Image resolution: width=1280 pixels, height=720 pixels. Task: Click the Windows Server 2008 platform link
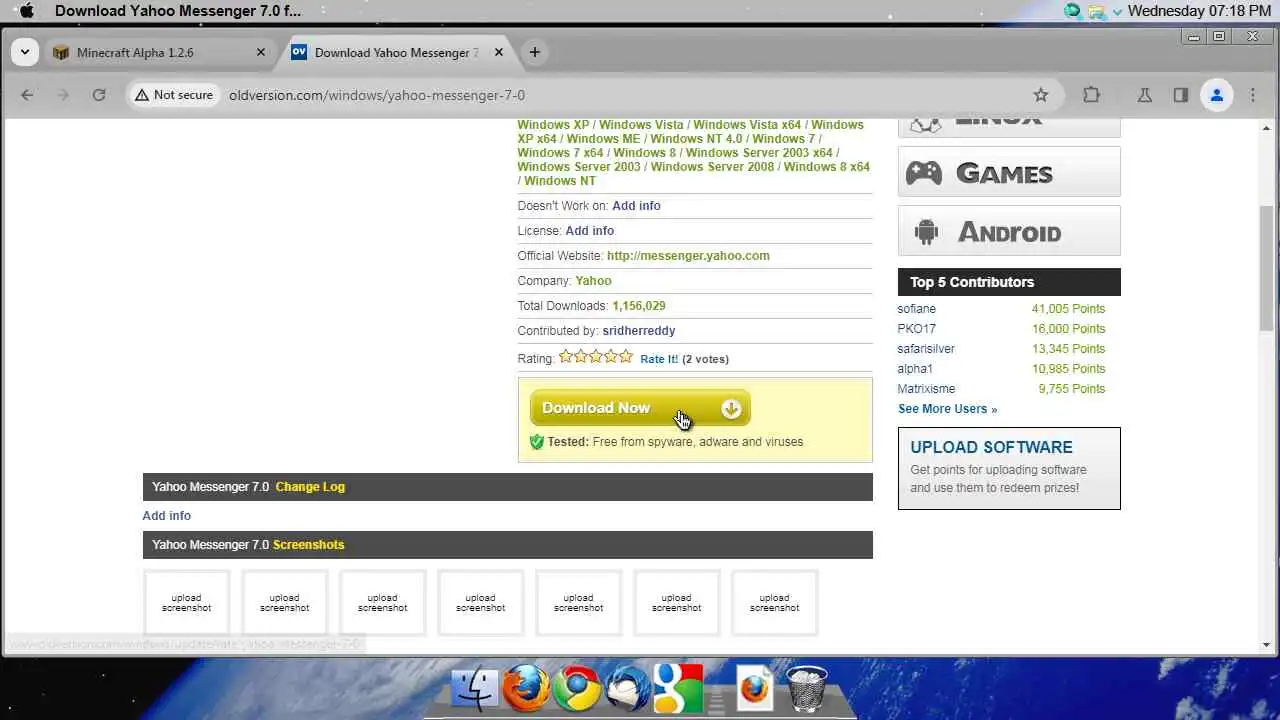coord(712,167)
